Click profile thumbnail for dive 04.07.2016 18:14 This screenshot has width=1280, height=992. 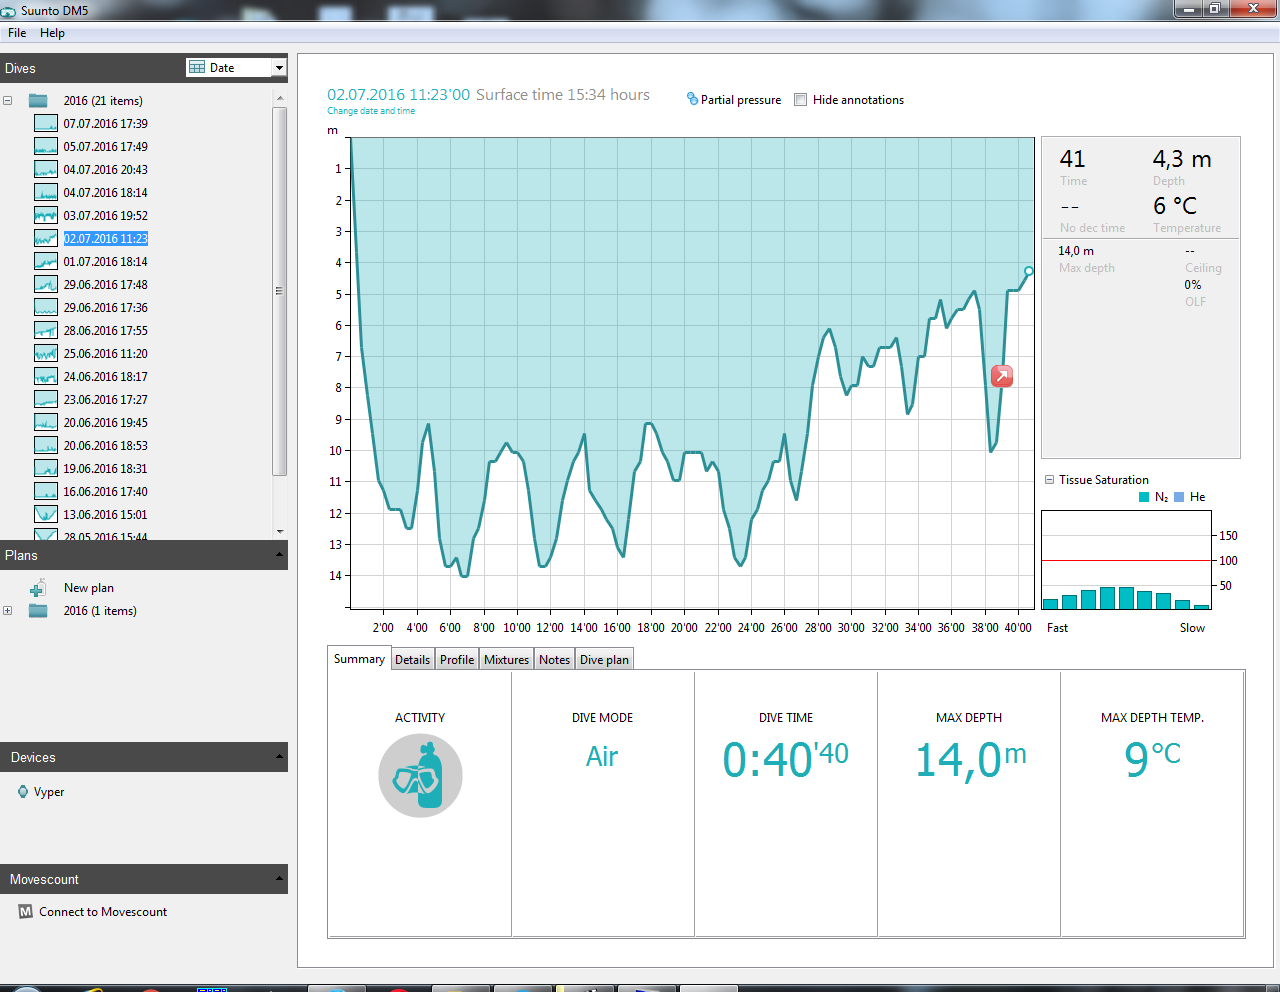pyautogui.click(x=46, y=193)
